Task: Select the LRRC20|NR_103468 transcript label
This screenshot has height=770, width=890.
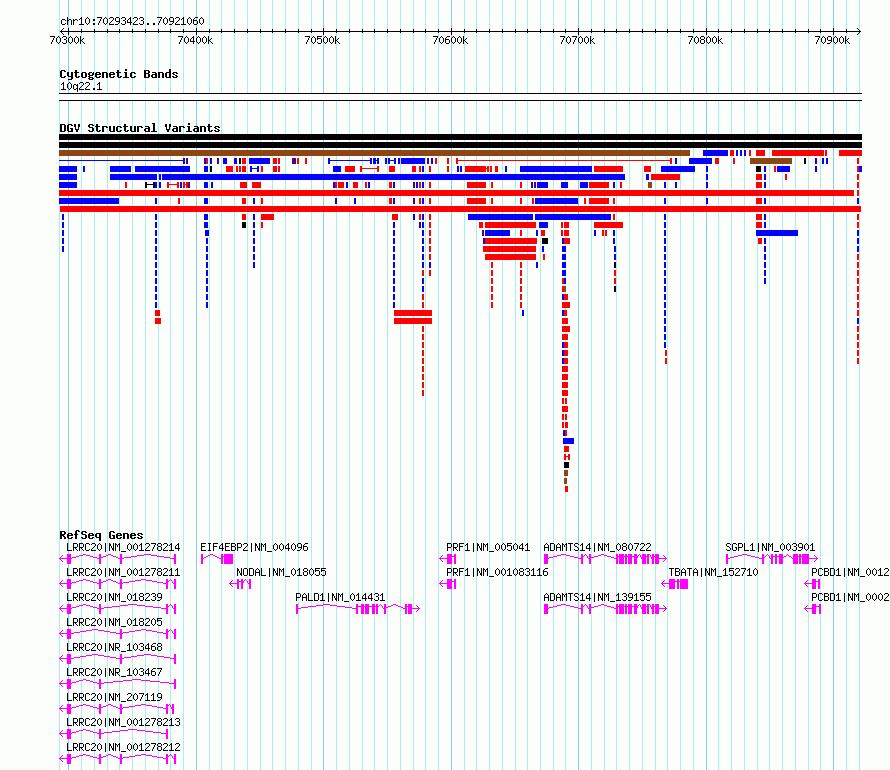Action: [114, 647]
